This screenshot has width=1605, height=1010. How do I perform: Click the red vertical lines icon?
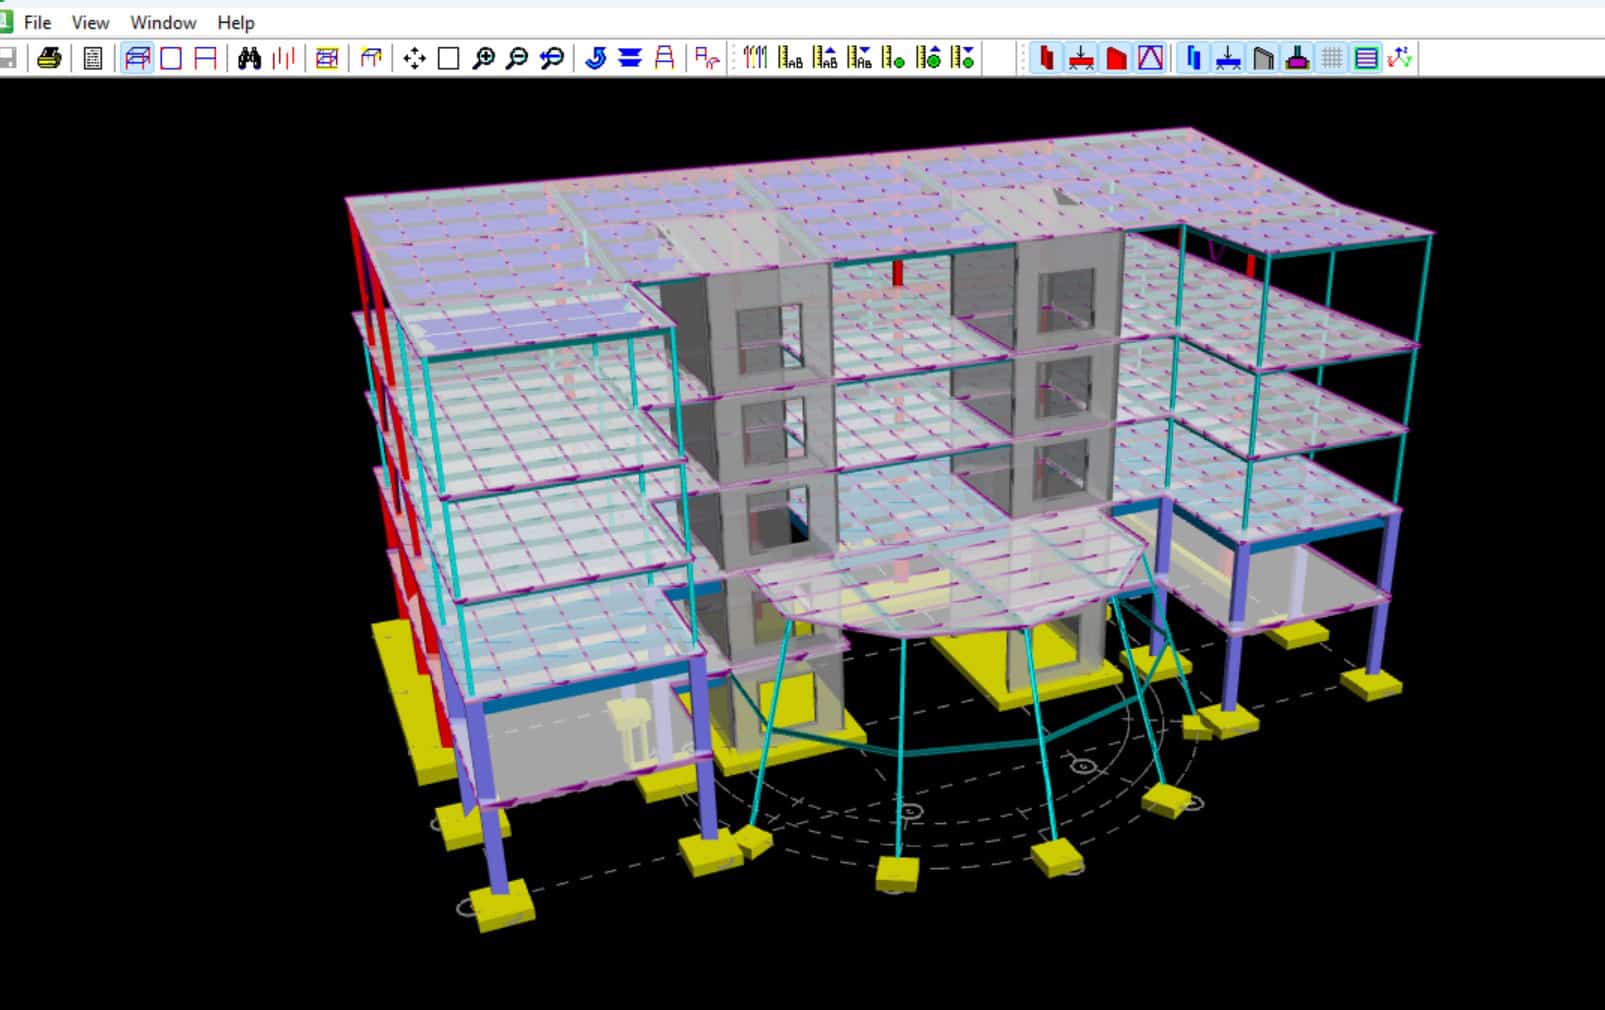pyautogui.click(x=283, y=58)
